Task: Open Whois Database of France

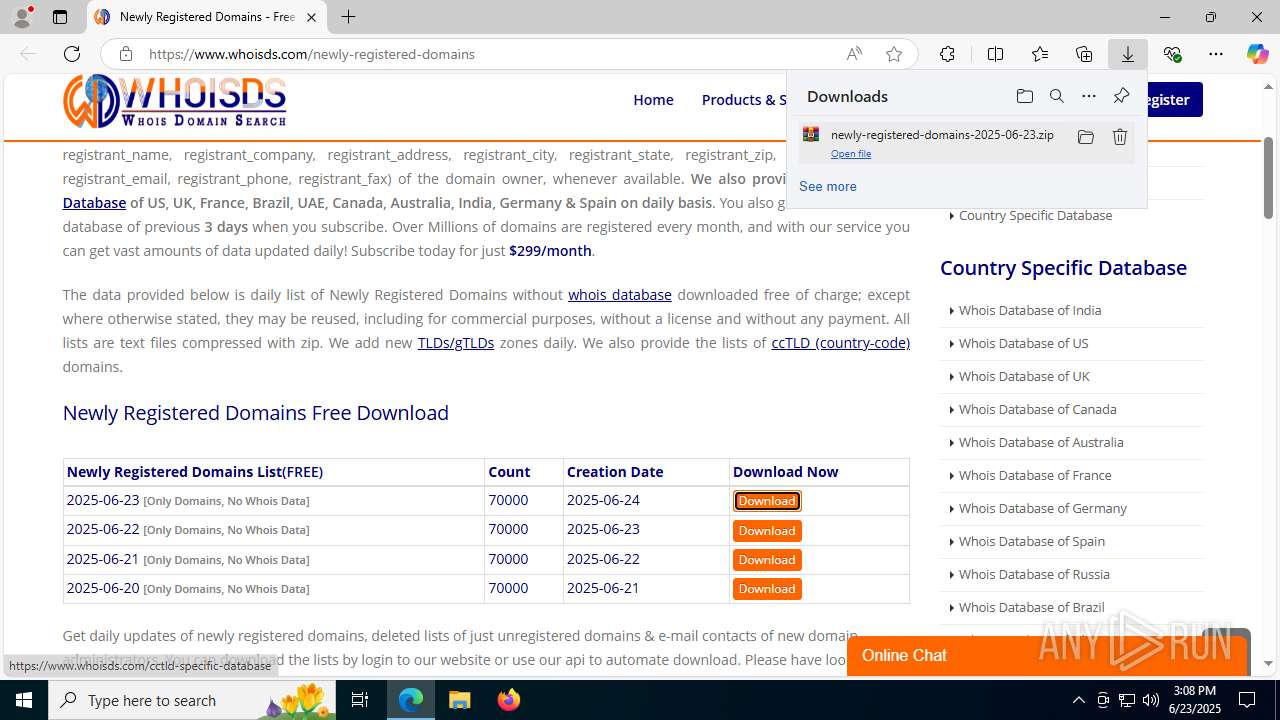Action: pos(1035,475)
